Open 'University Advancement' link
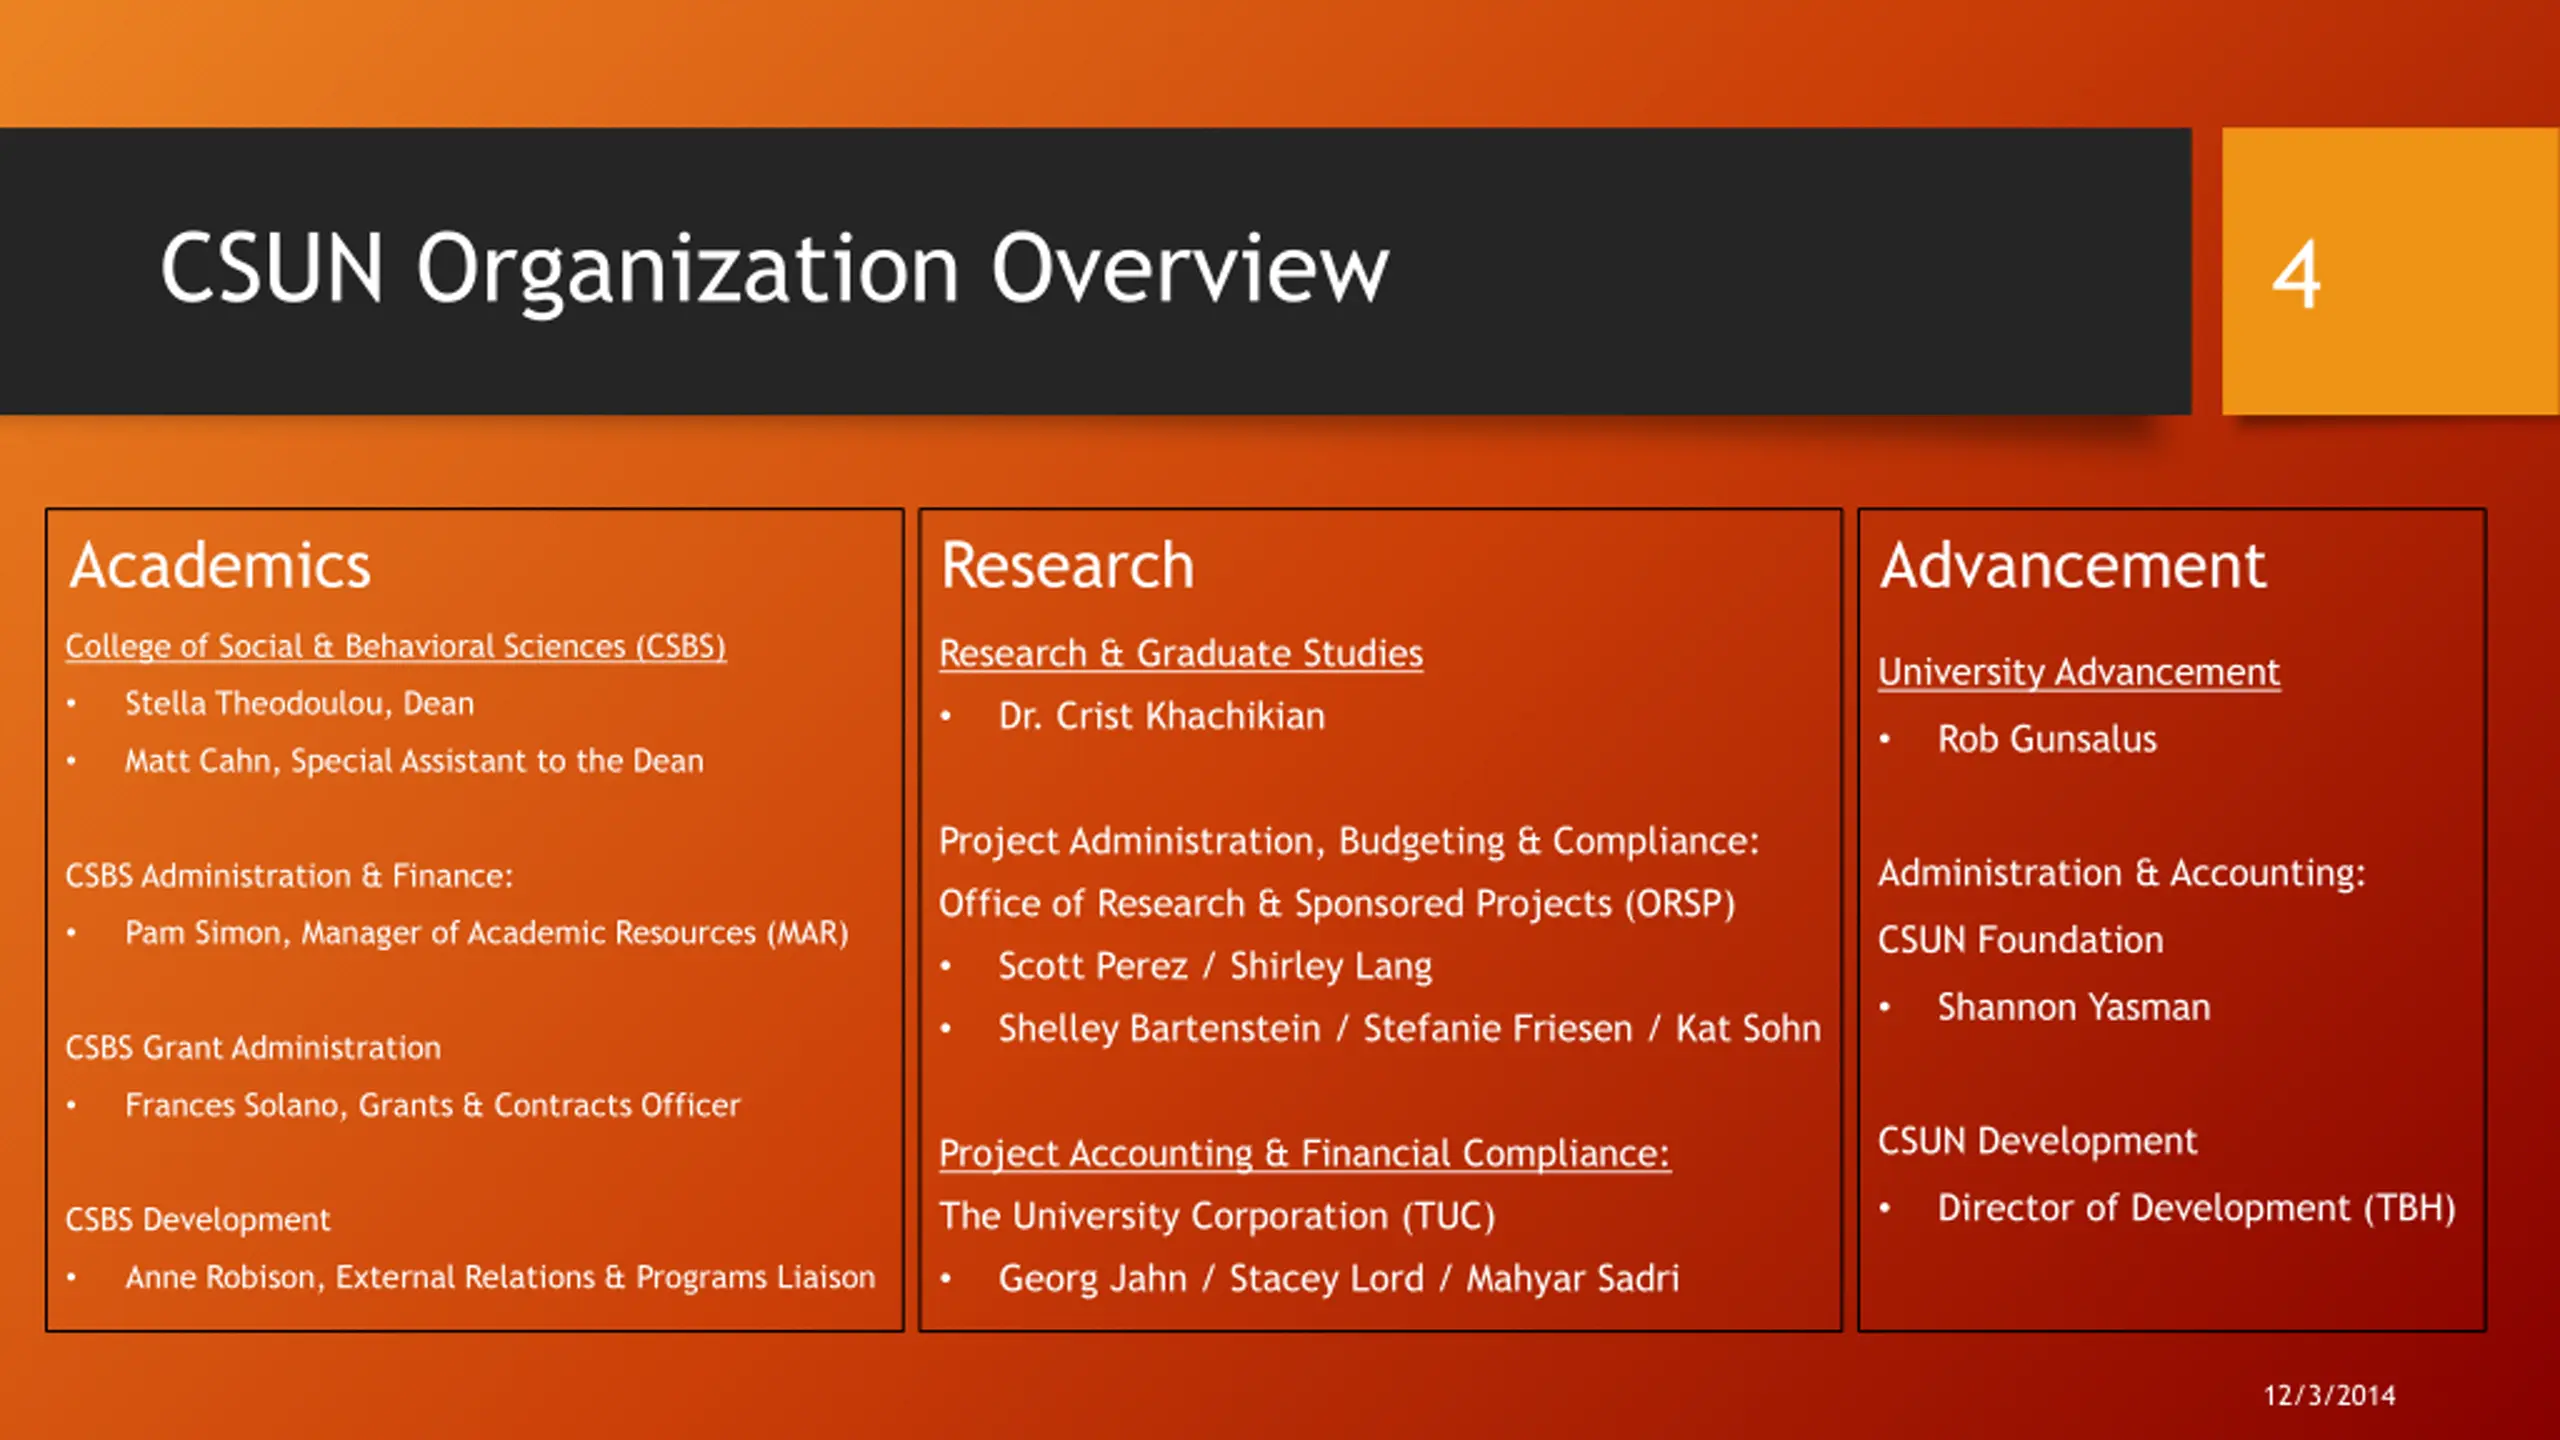Viewport: 2560px width, 1440px height. 2079,672
